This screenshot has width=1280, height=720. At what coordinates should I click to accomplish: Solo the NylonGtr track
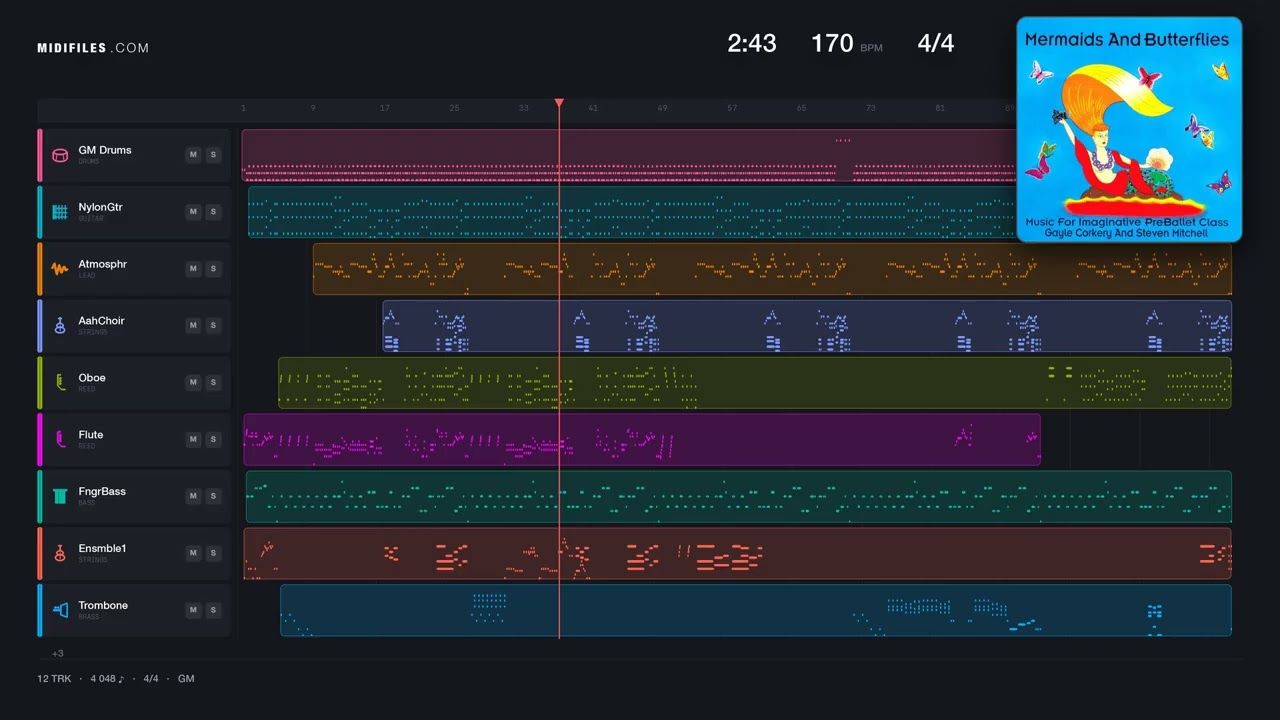pos(213,212)
